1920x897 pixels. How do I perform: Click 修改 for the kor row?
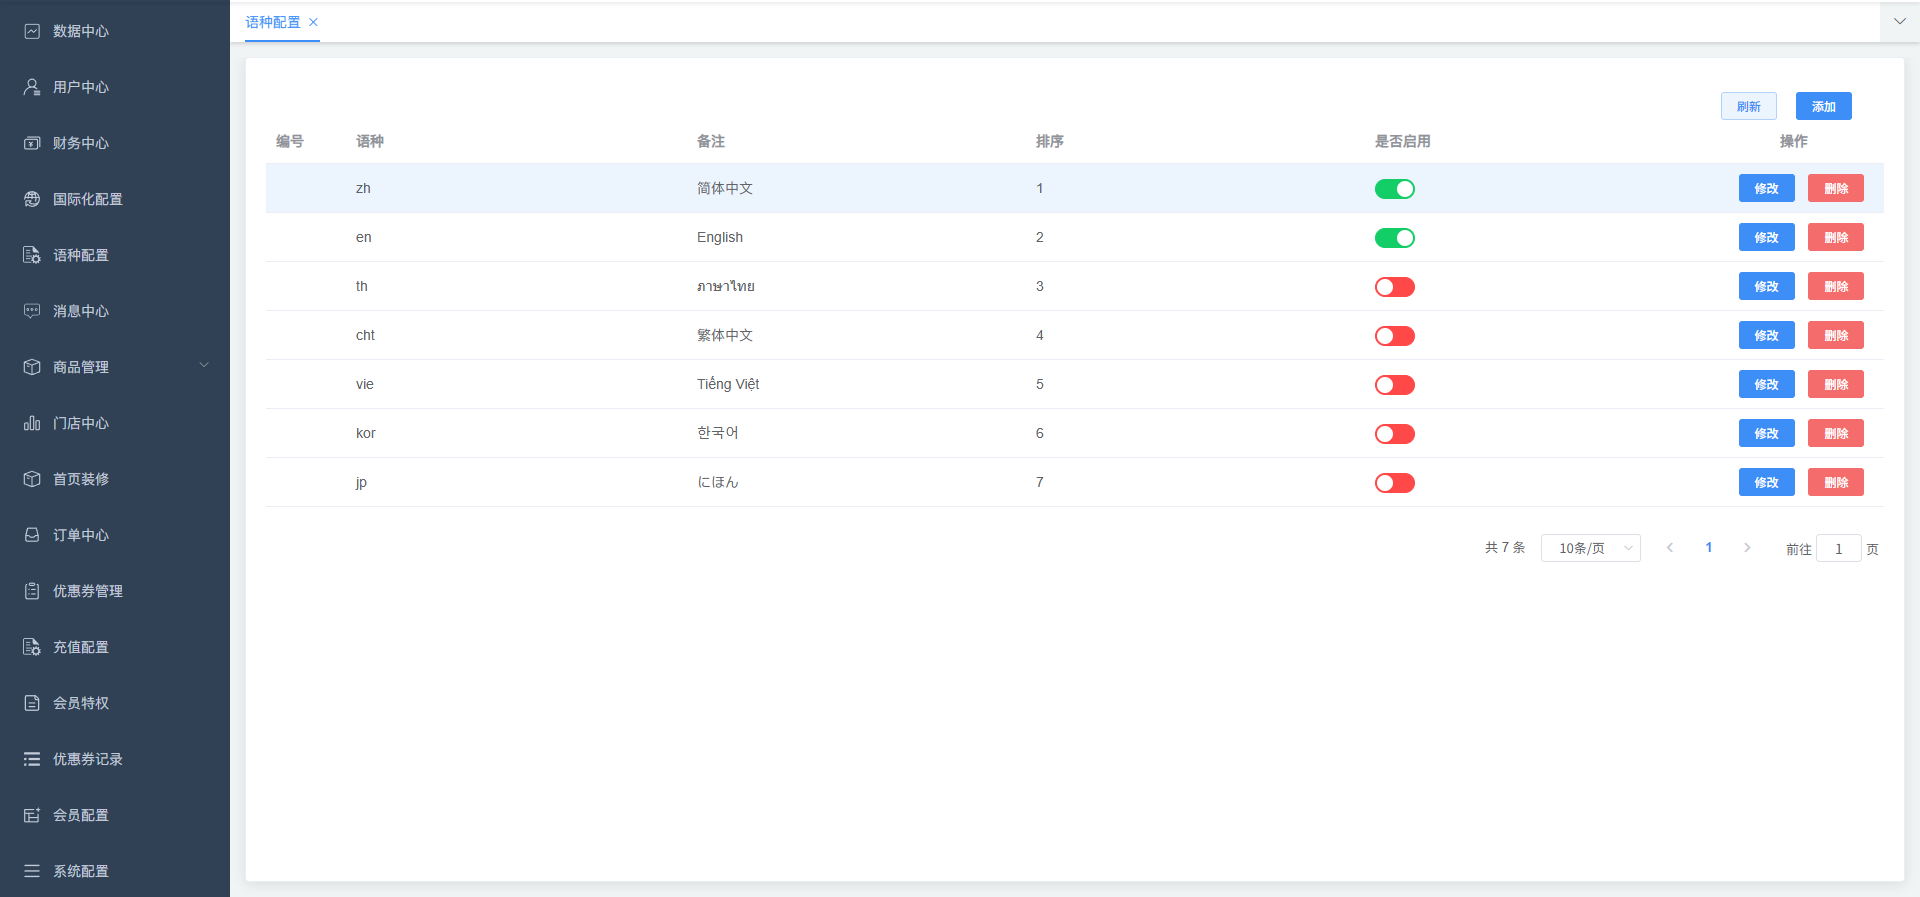[x=1766, y=433]
